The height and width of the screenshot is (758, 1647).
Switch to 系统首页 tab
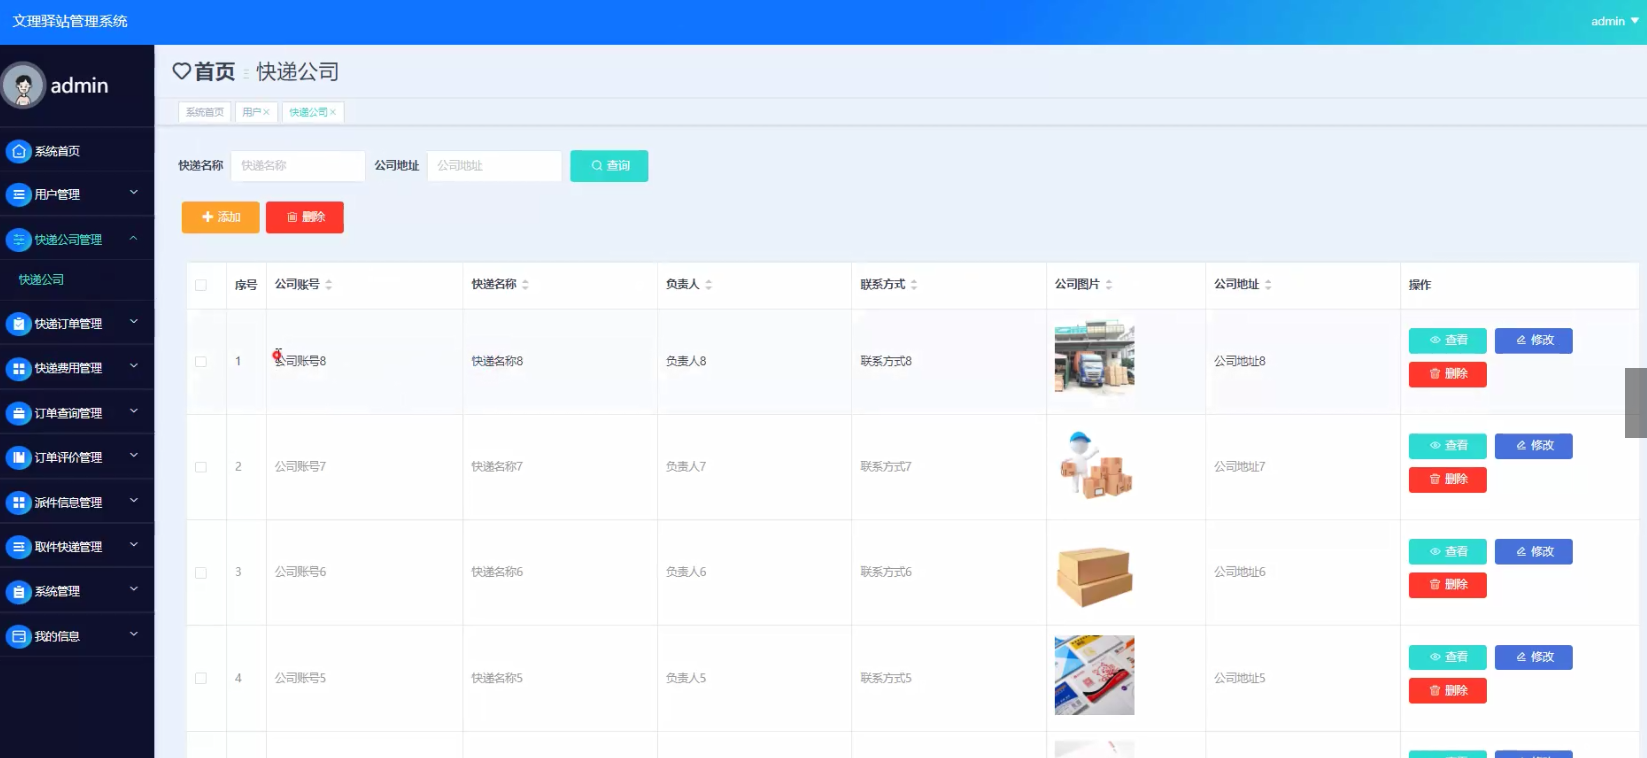click(205, 112)
